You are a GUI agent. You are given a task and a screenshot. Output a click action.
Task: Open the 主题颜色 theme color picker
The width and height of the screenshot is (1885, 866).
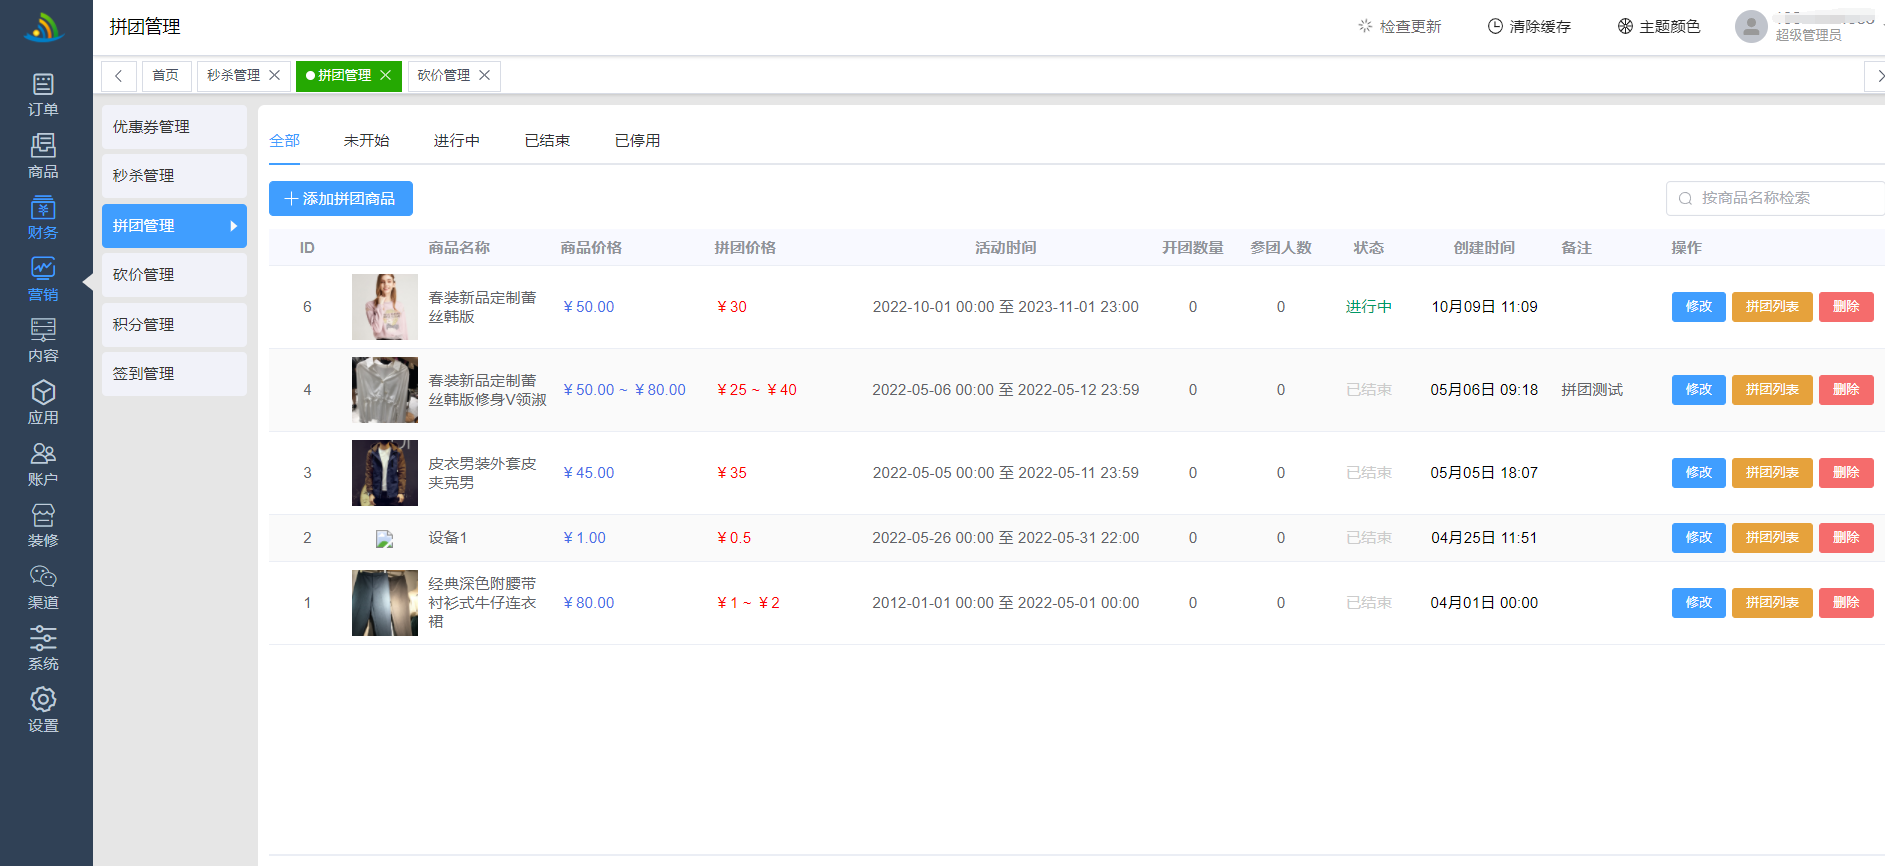pyautogui.click(x=1658, y=27)
